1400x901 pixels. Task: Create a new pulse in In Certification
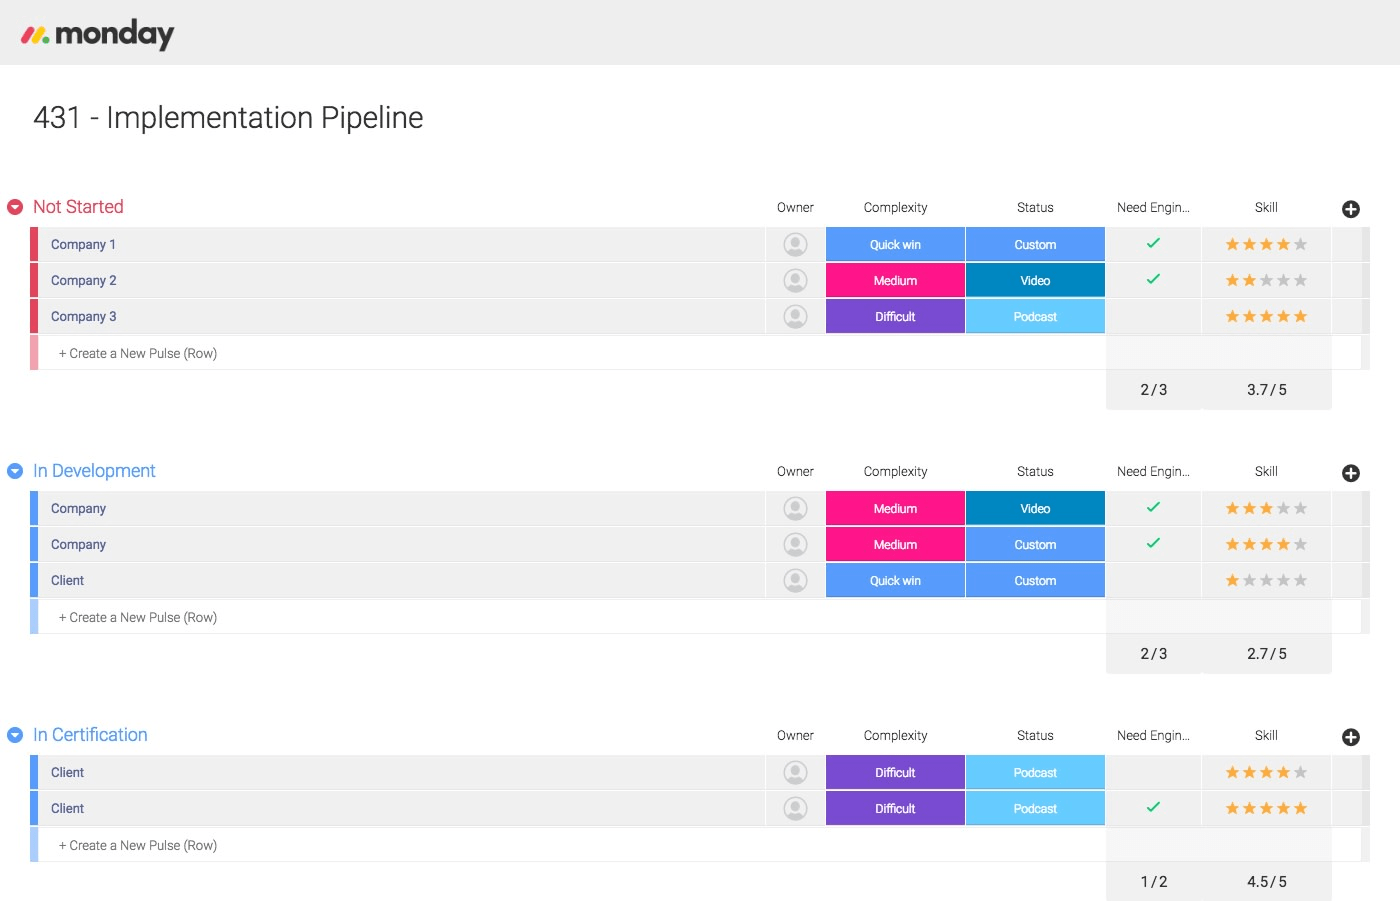point(138,845)
